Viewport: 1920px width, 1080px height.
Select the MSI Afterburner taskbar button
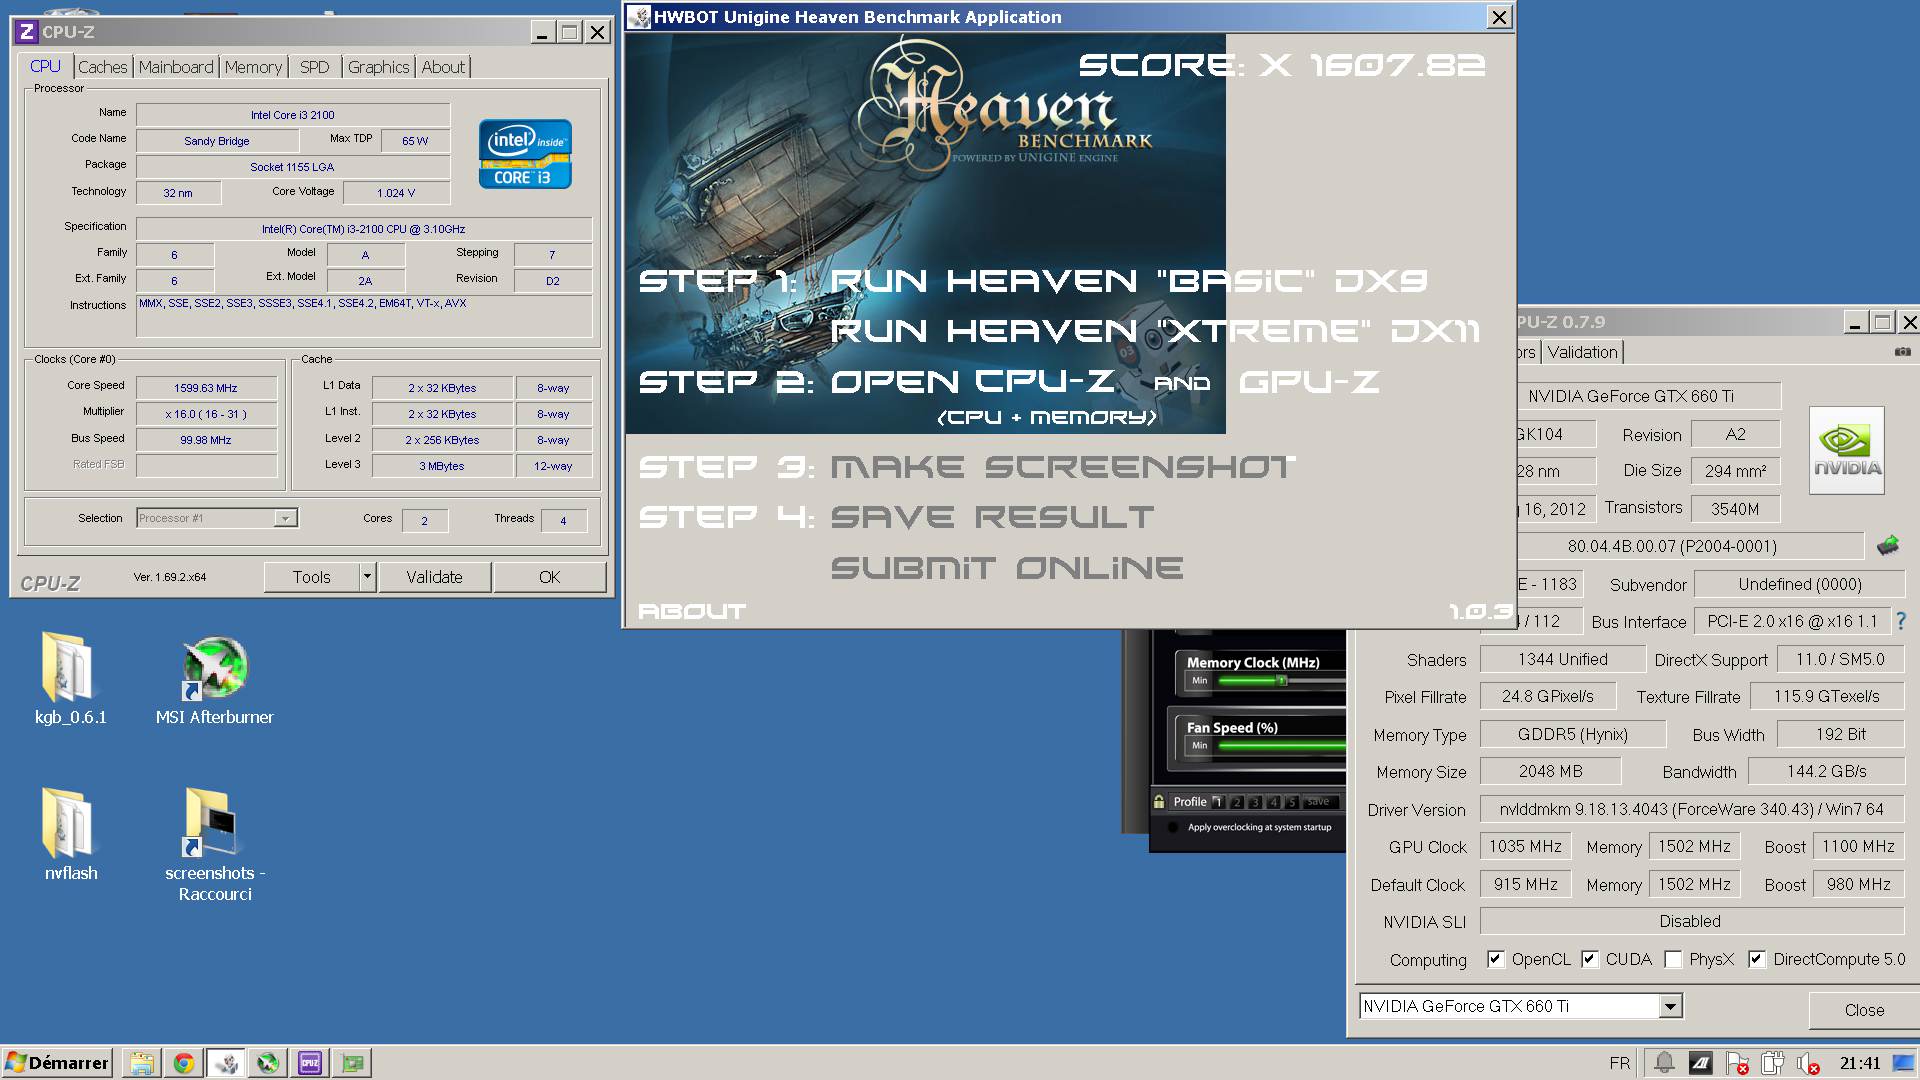point(268,1063)
